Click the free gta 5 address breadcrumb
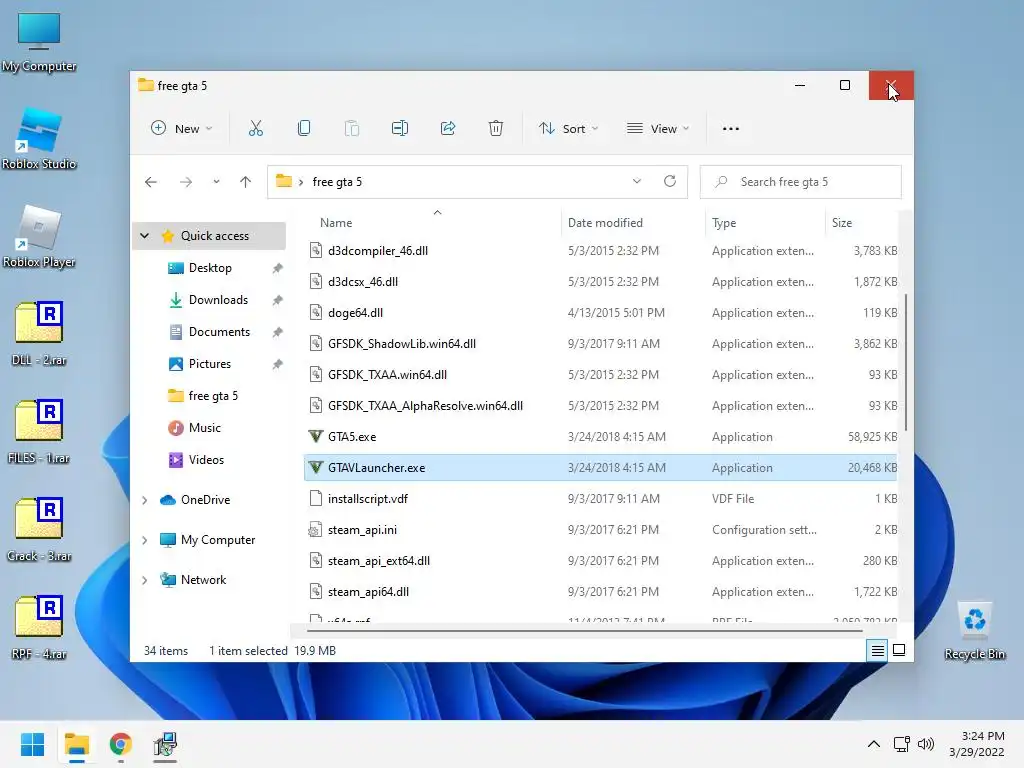The image size is (1024, 768). point(337,182)
